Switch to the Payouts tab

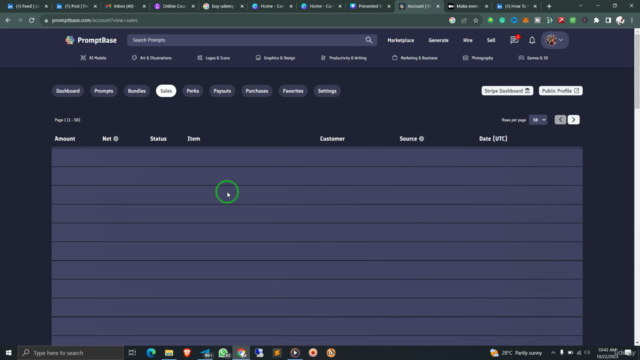222,91
